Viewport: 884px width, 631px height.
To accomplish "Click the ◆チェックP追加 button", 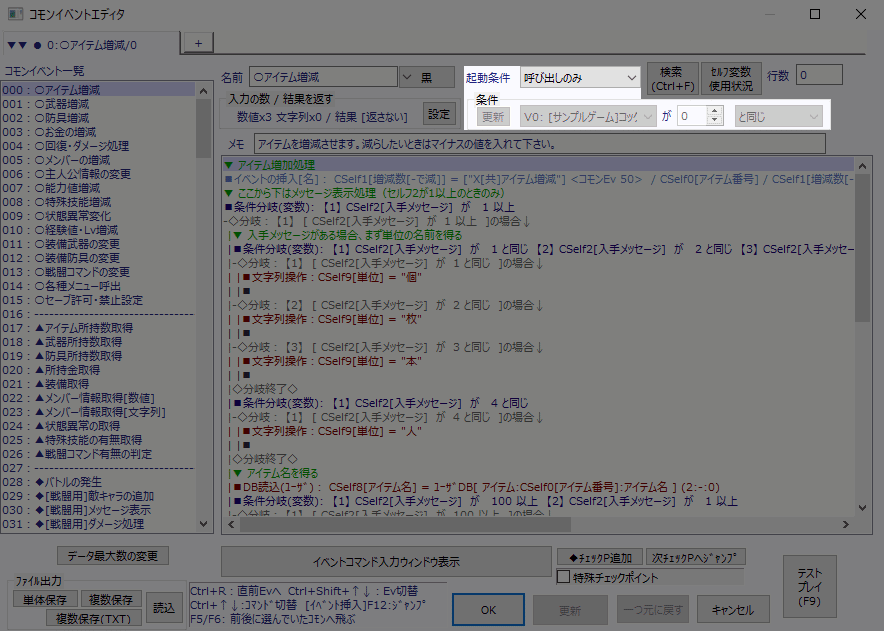I will pyautogui.click(x=600, y=558).
